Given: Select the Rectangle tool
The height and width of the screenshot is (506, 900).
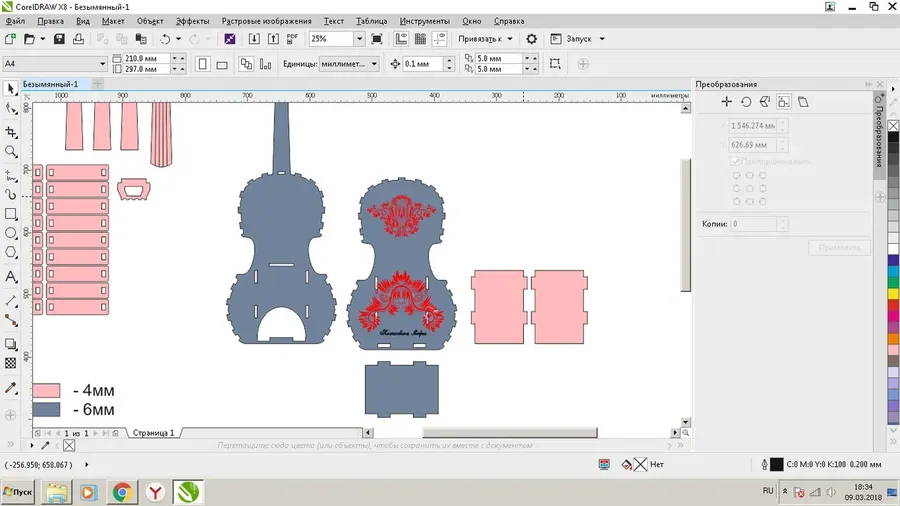Looking at the screenshot, I should point(10,214).
